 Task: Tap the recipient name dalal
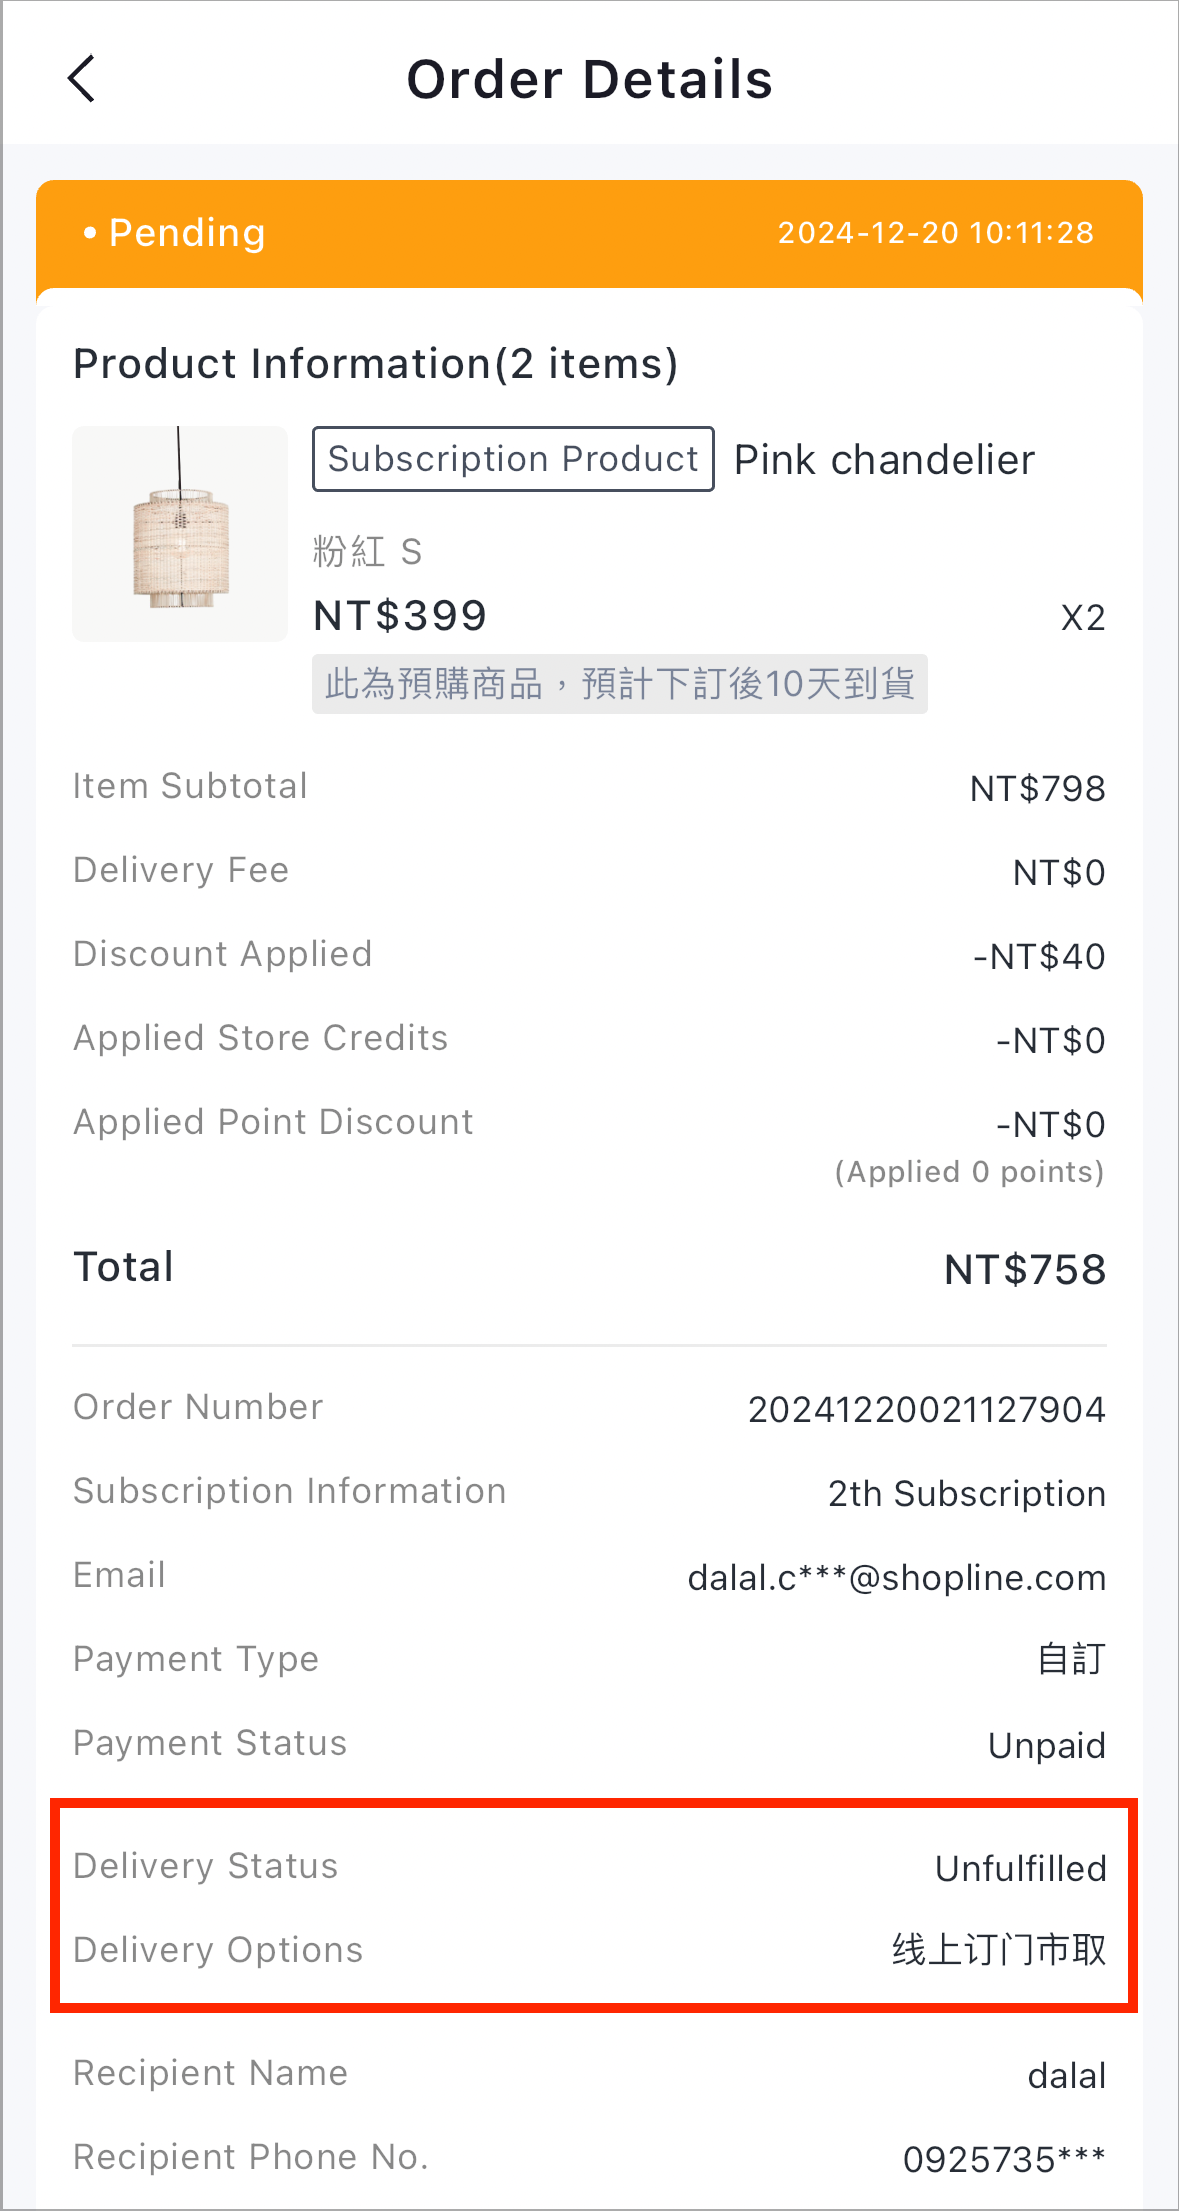pos(1067,2076)
